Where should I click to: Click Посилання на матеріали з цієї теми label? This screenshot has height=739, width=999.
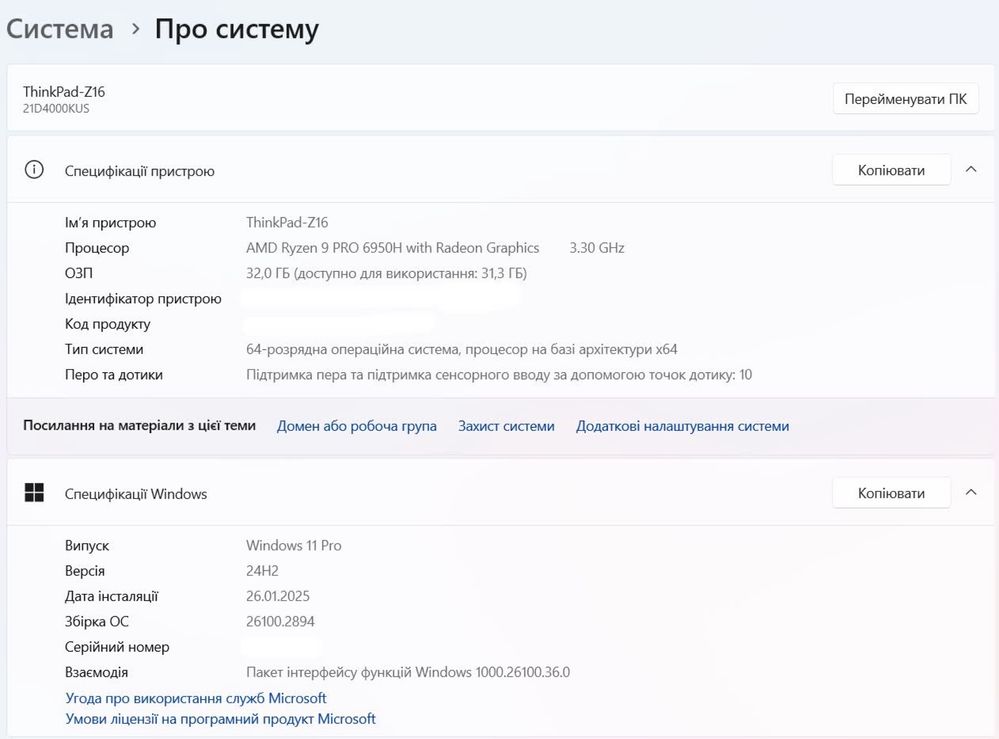point(140,425)
